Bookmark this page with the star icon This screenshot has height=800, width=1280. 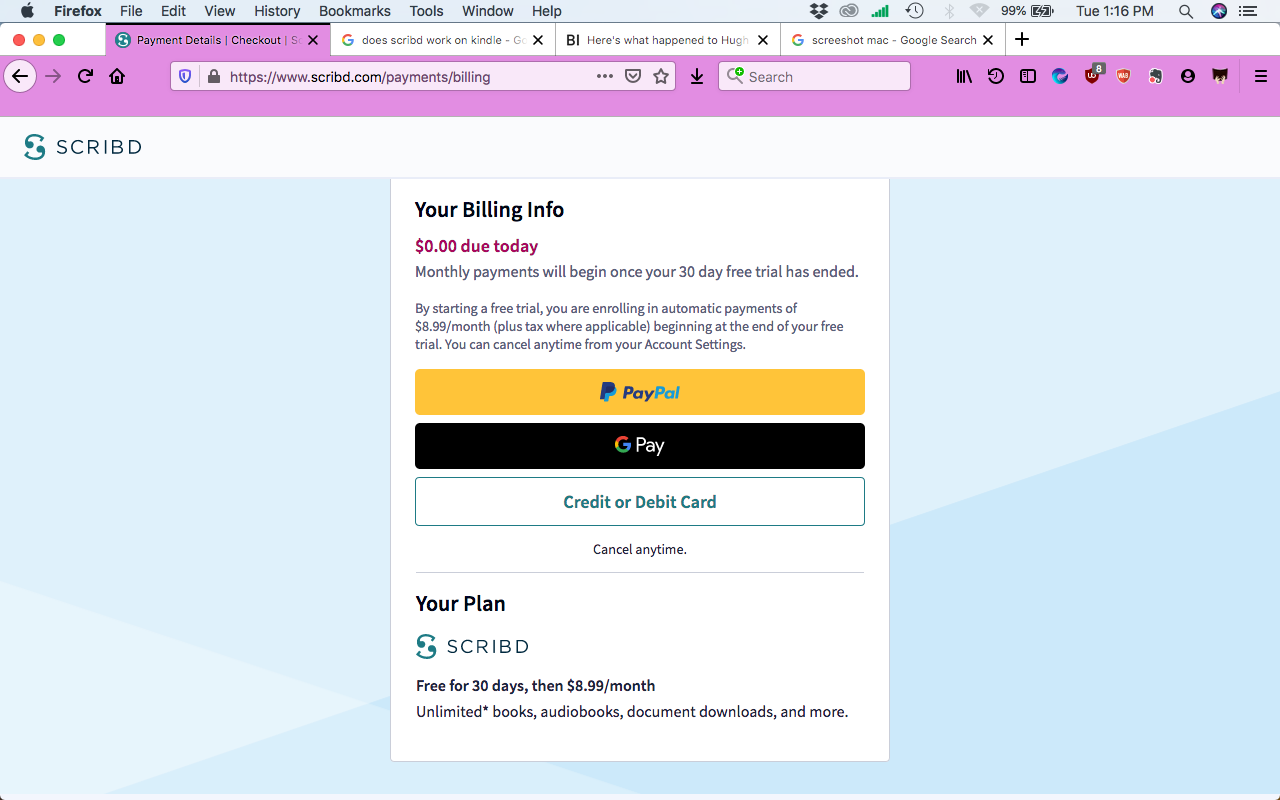coord(661,76)
